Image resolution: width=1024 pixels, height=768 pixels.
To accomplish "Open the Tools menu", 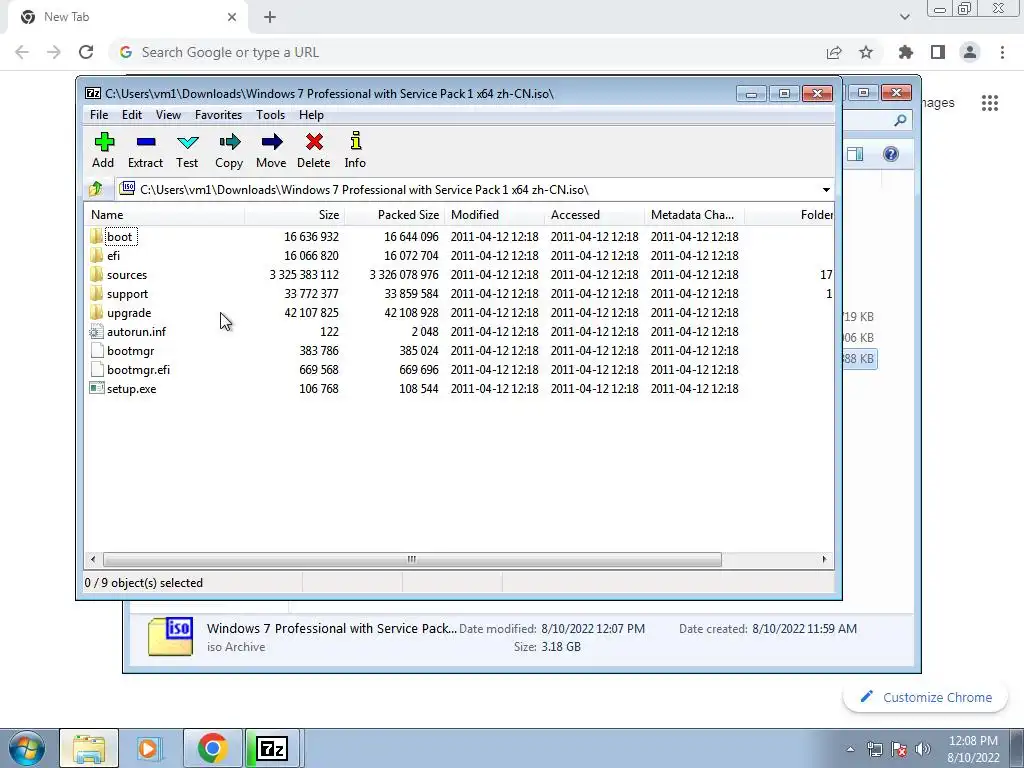I will [x=270, y=115].
